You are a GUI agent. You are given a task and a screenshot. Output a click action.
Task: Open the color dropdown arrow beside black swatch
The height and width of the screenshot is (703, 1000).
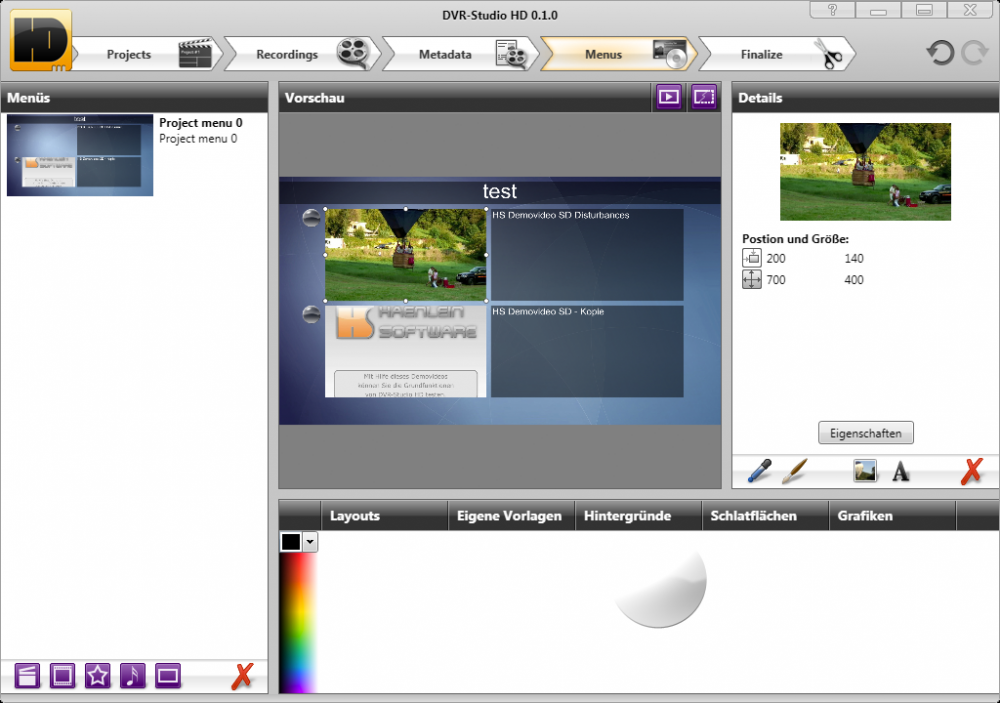[310, 542]
